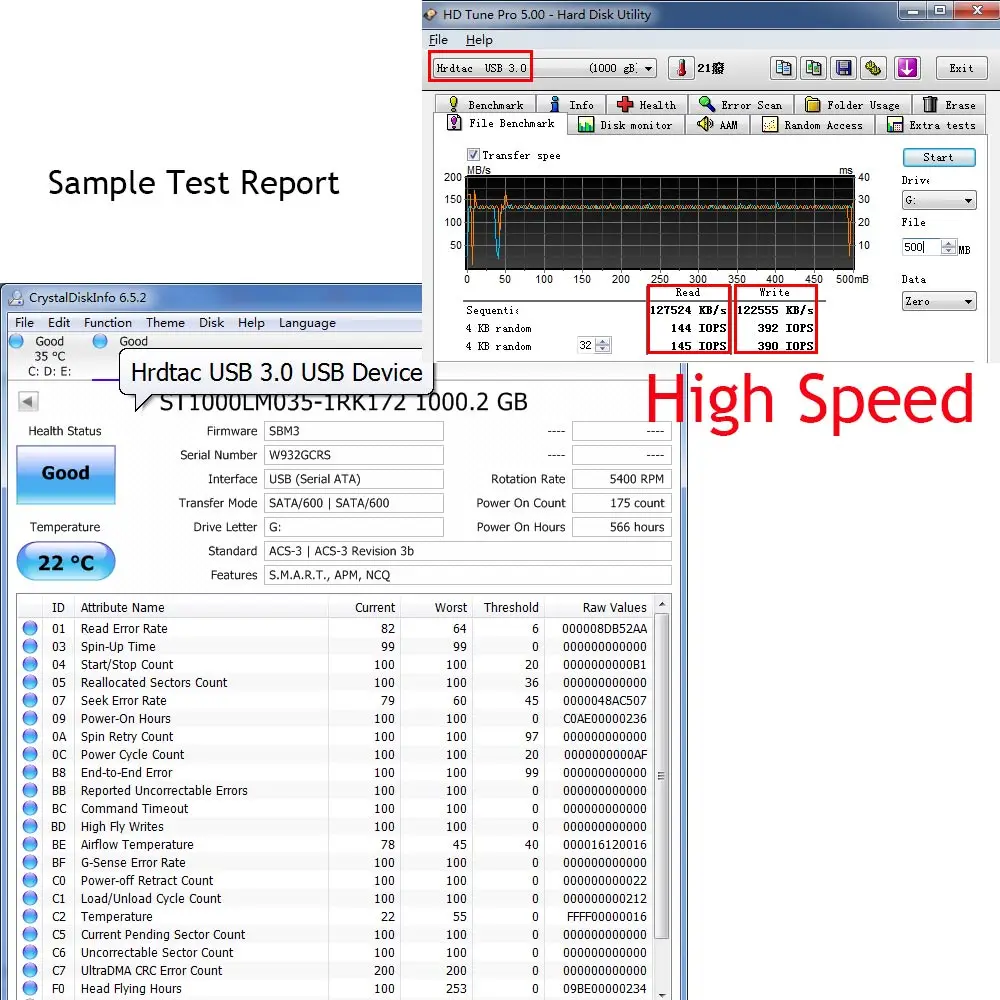
Task: Click the Exit button
Action: point(961,68)
